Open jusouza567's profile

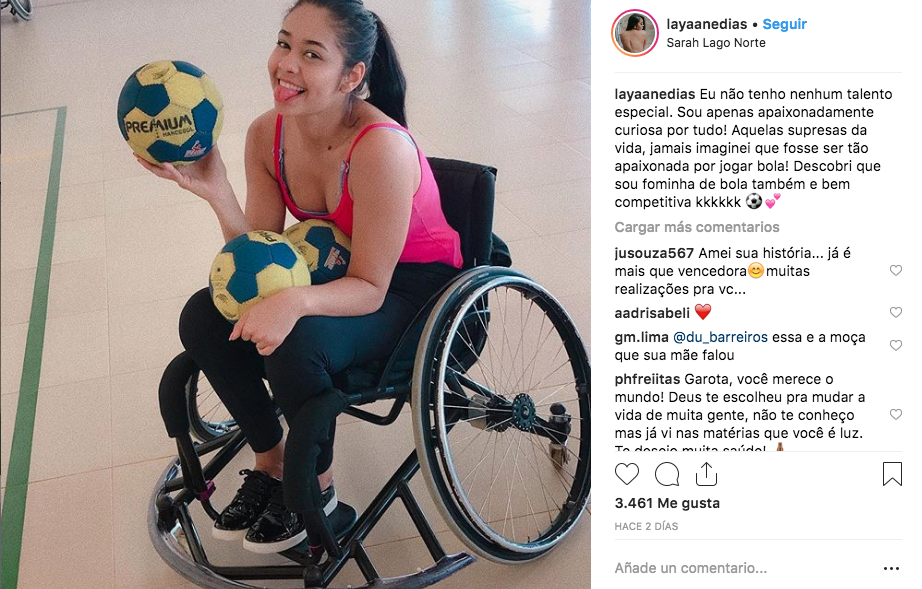point(654,253)
